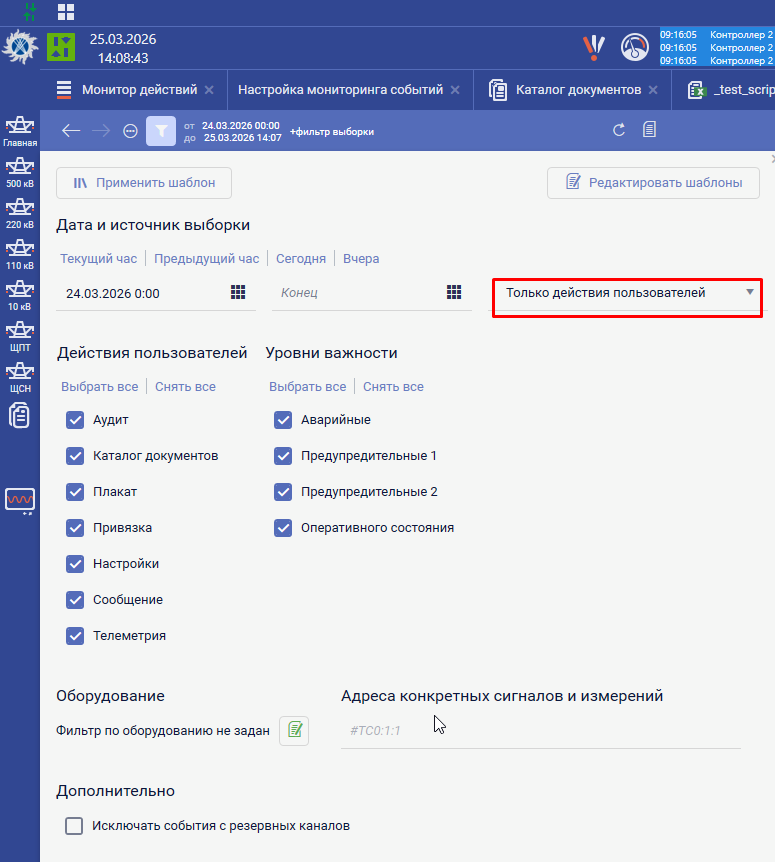Uncheck the Аудит checkbox
Viewport: 775px width, 862px height.
coord(75,420)
